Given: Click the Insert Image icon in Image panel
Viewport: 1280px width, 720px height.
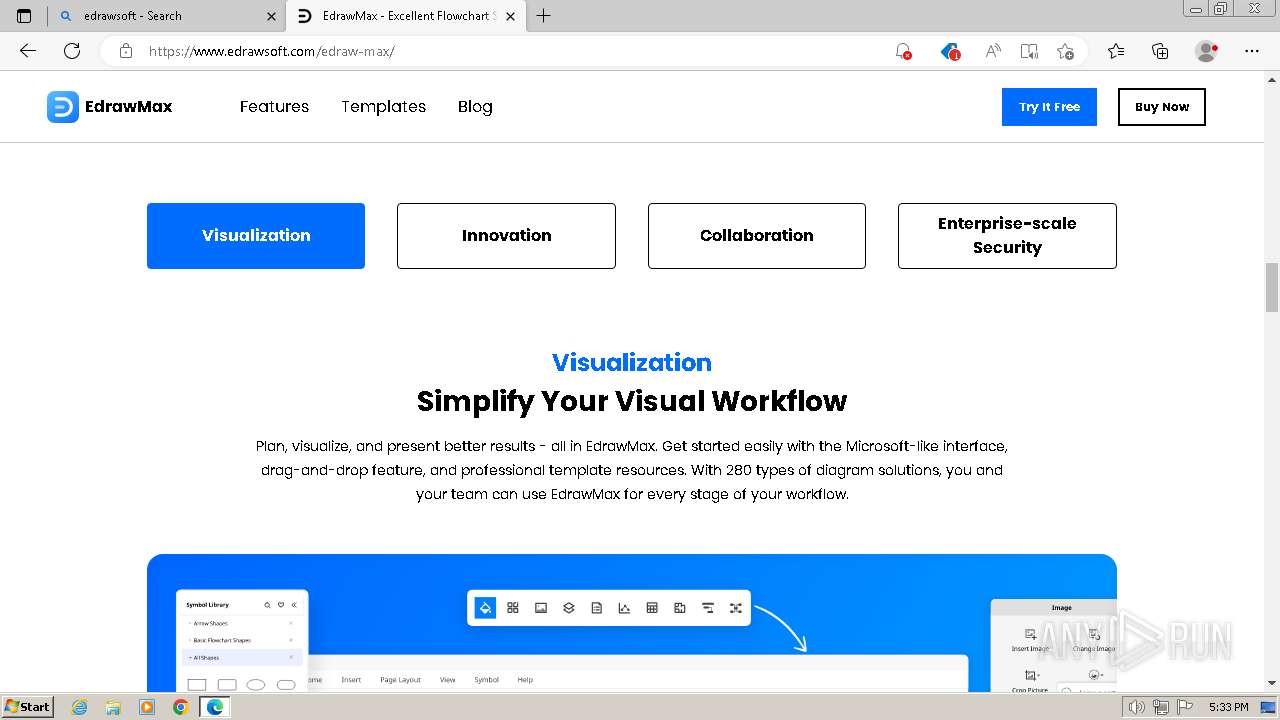Looking at the screenshot, I should pos(1030,635).
